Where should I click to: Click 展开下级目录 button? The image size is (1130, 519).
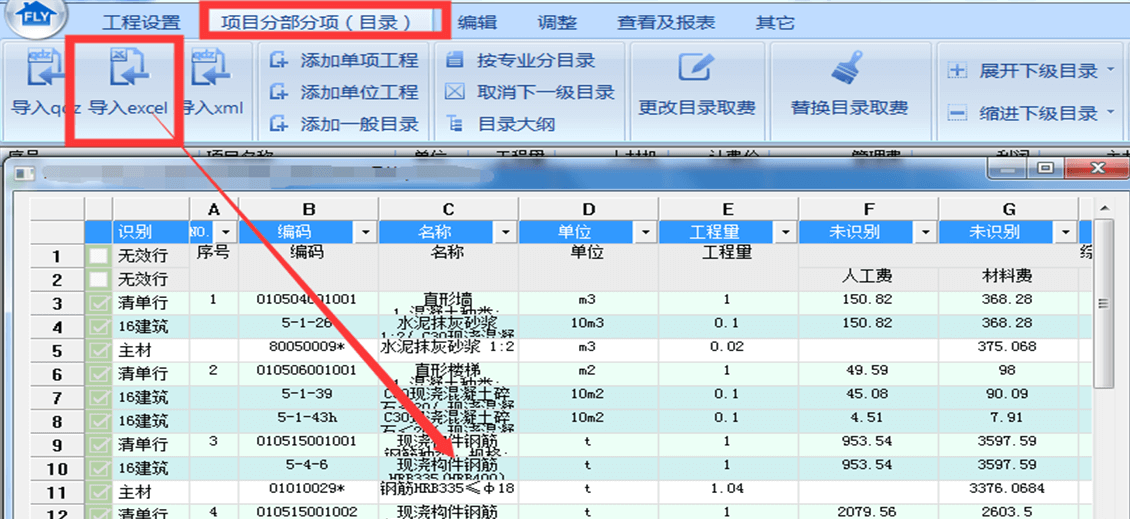1022,71
